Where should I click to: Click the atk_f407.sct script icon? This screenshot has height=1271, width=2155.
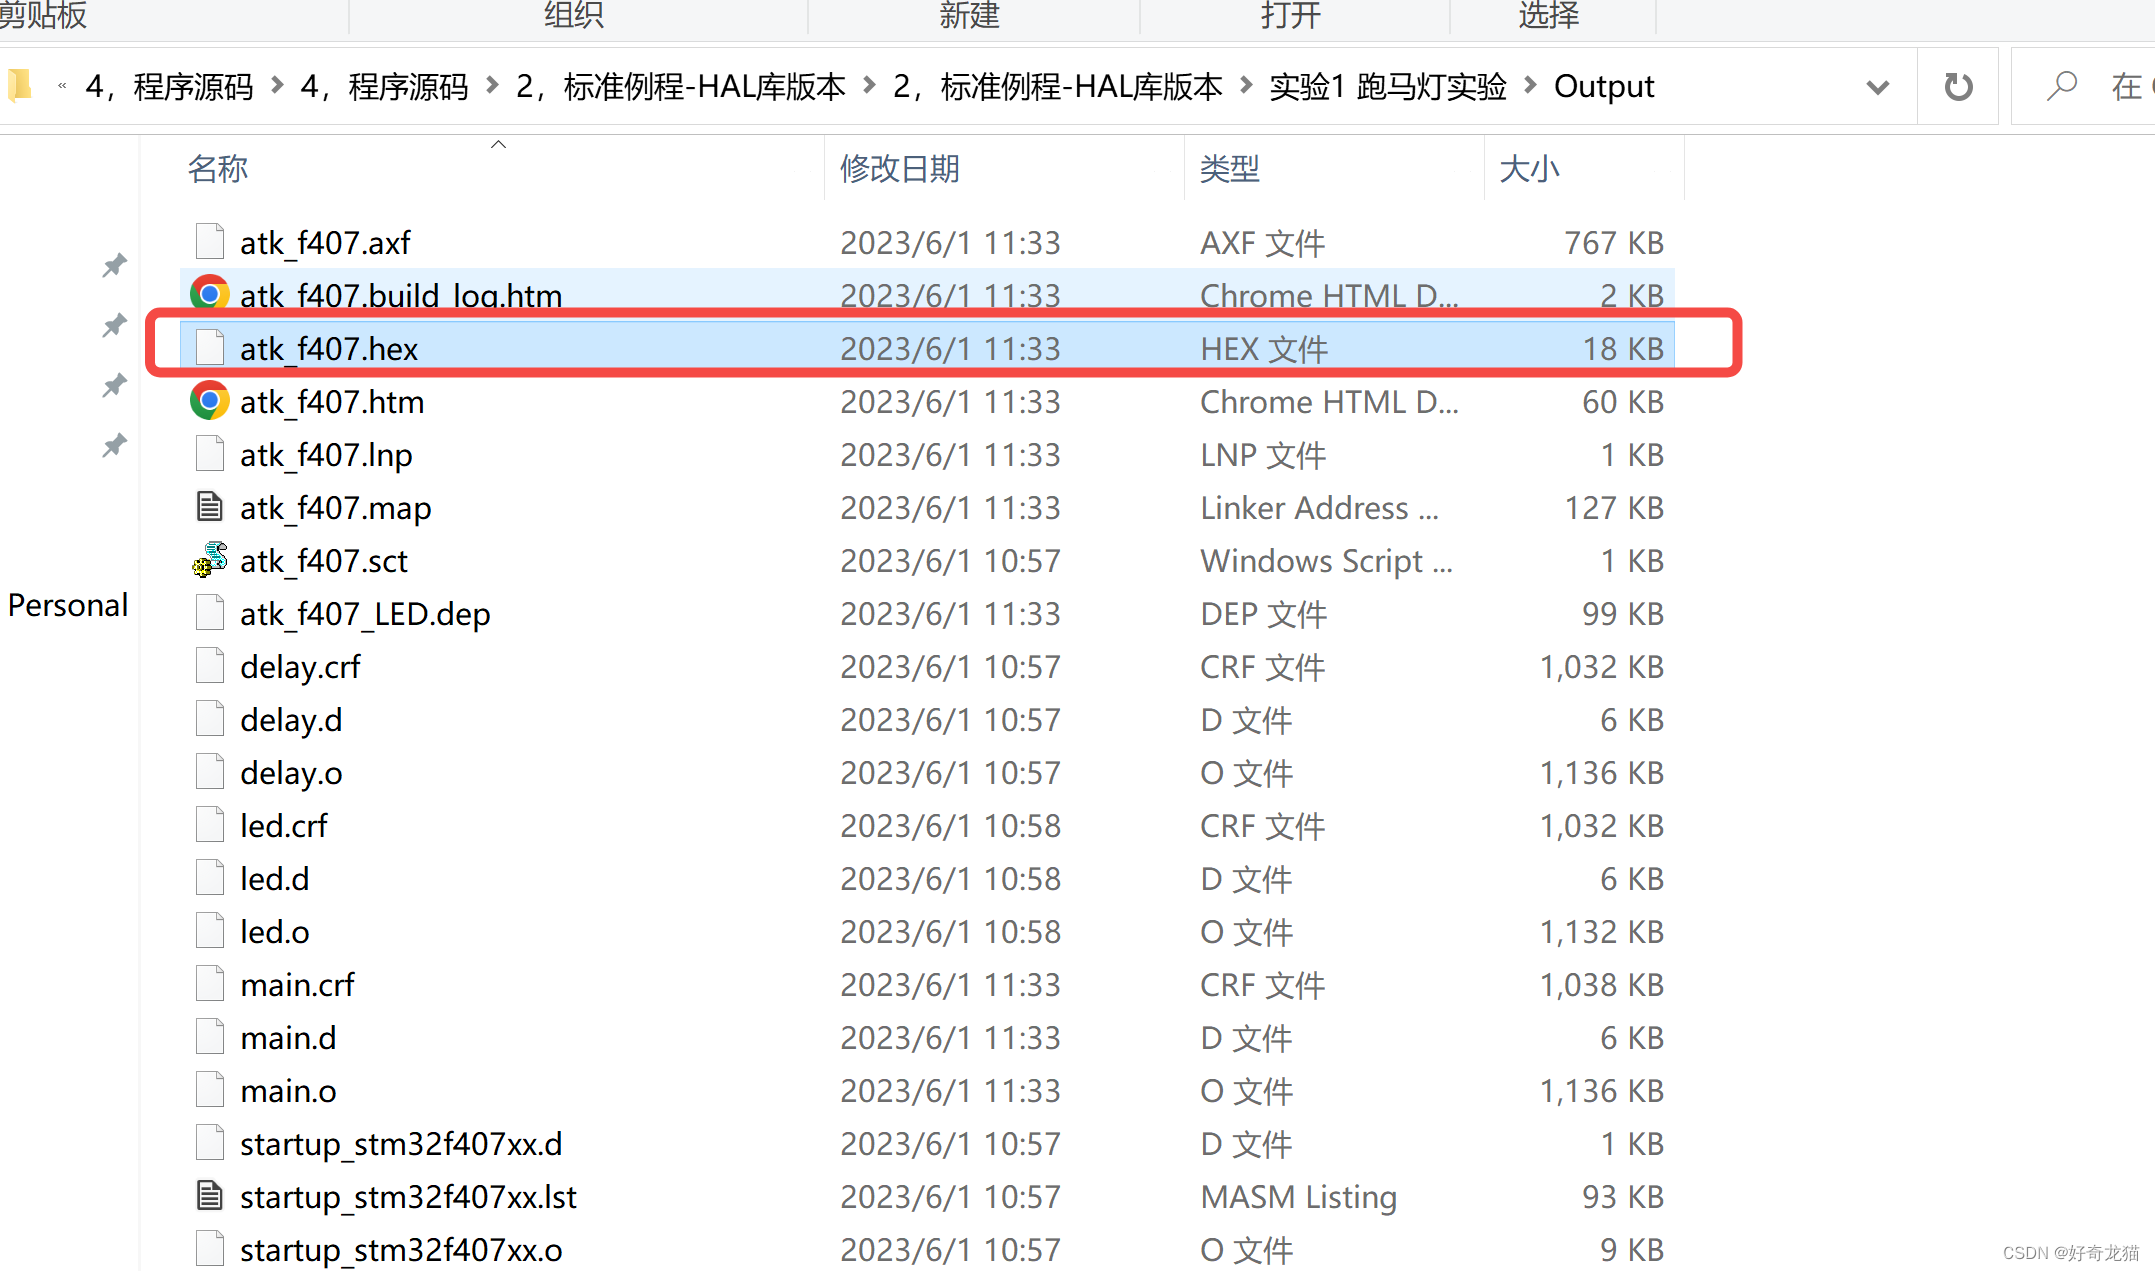210,560
